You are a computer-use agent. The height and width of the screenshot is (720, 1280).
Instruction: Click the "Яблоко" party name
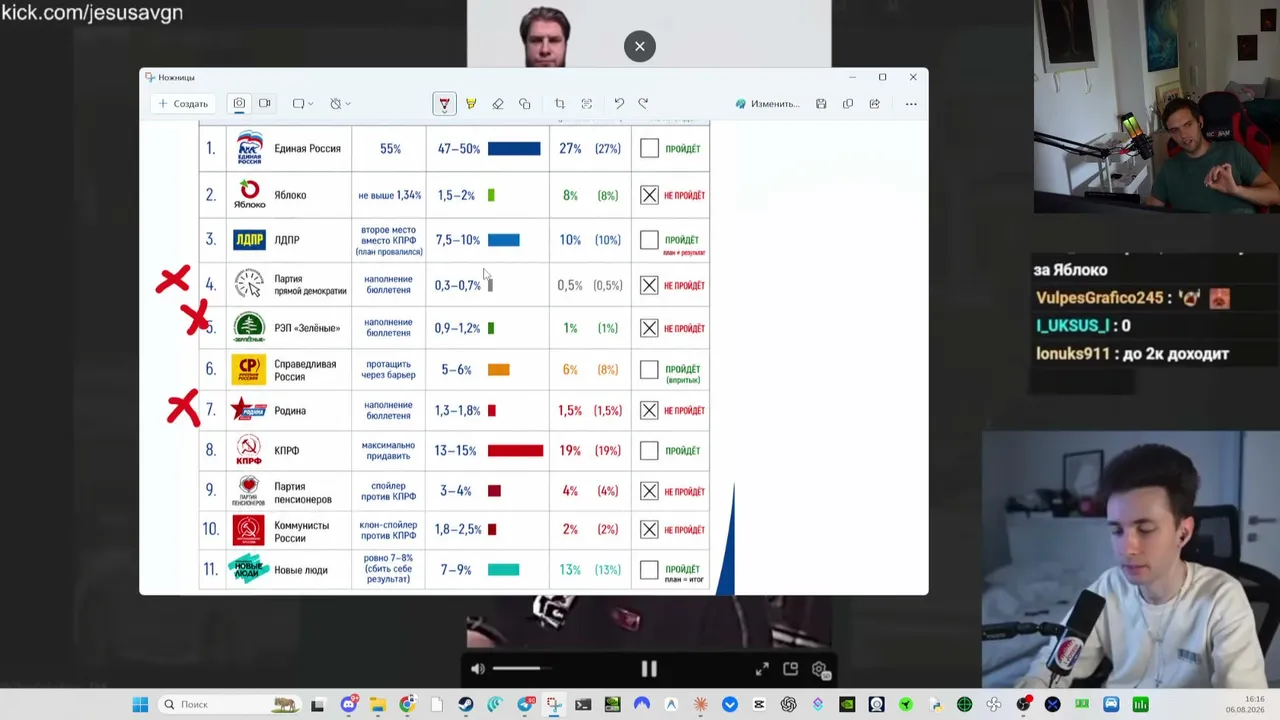point(290,196)
